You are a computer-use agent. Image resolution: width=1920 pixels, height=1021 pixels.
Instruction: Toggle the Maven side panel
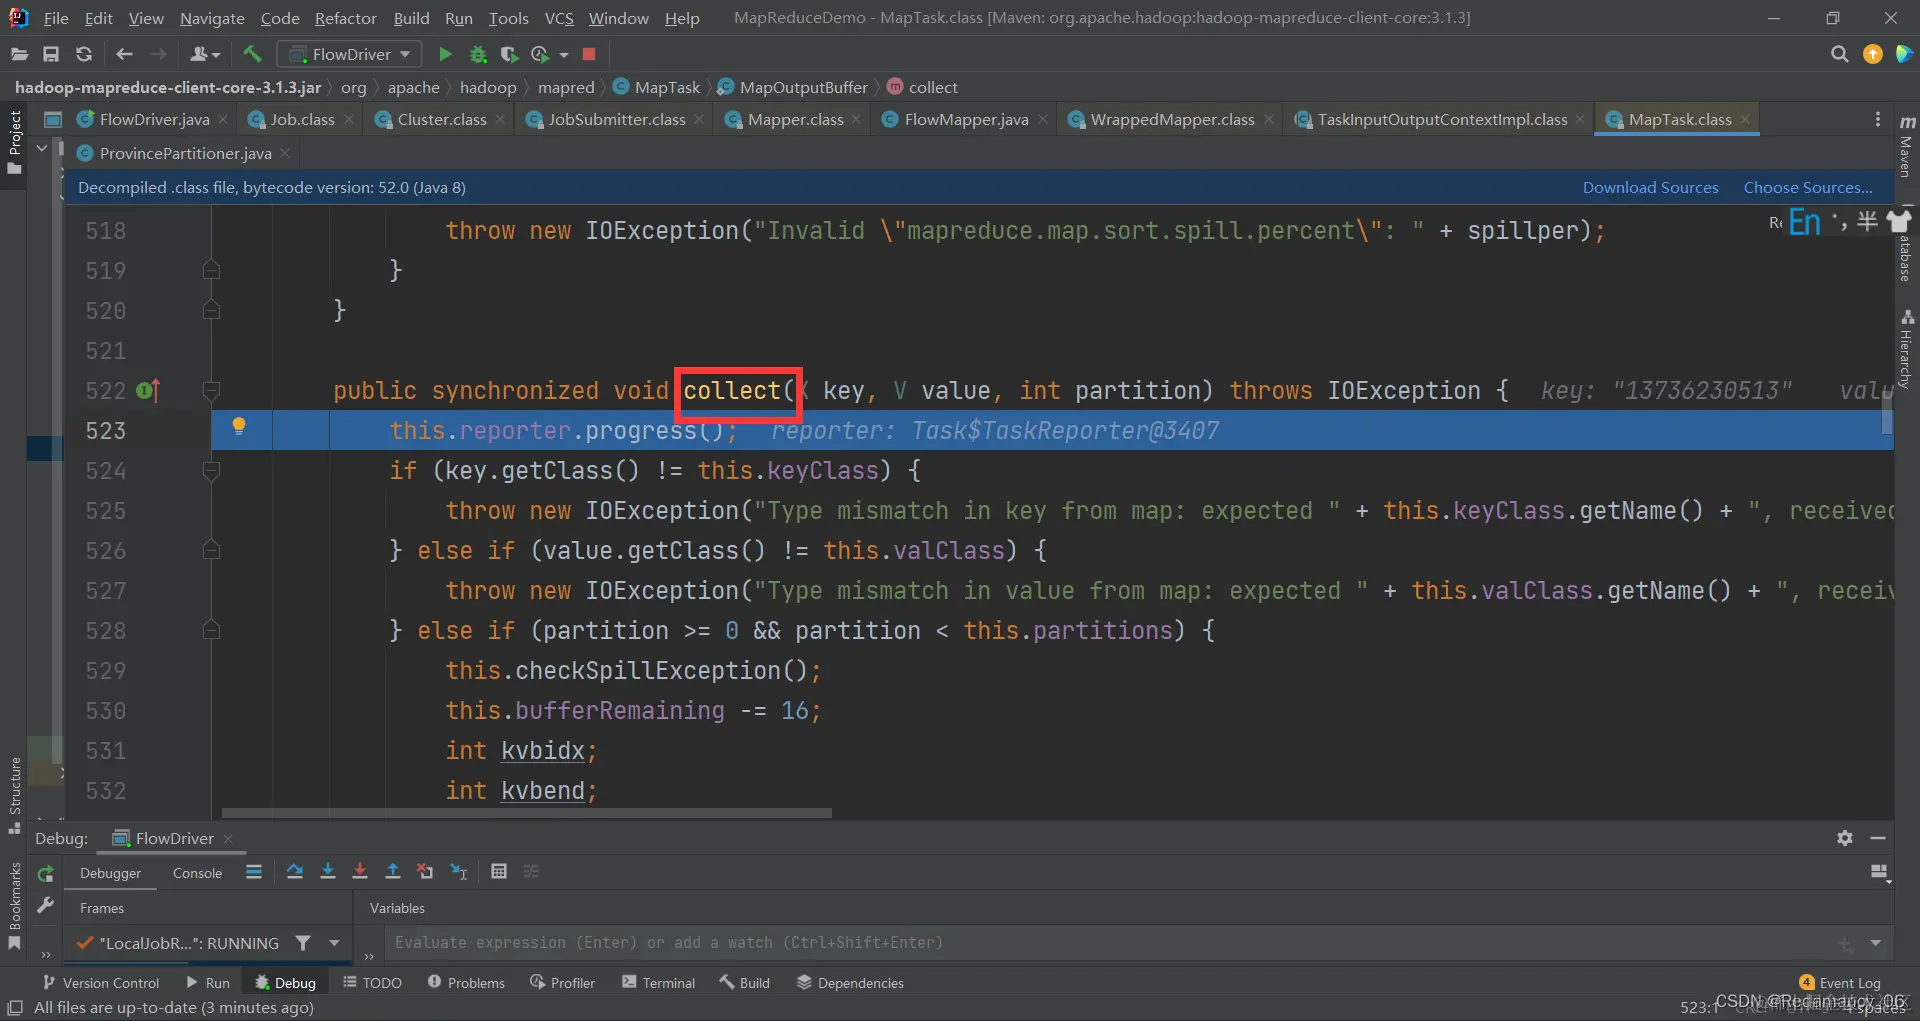click(x=1907, y=146)
